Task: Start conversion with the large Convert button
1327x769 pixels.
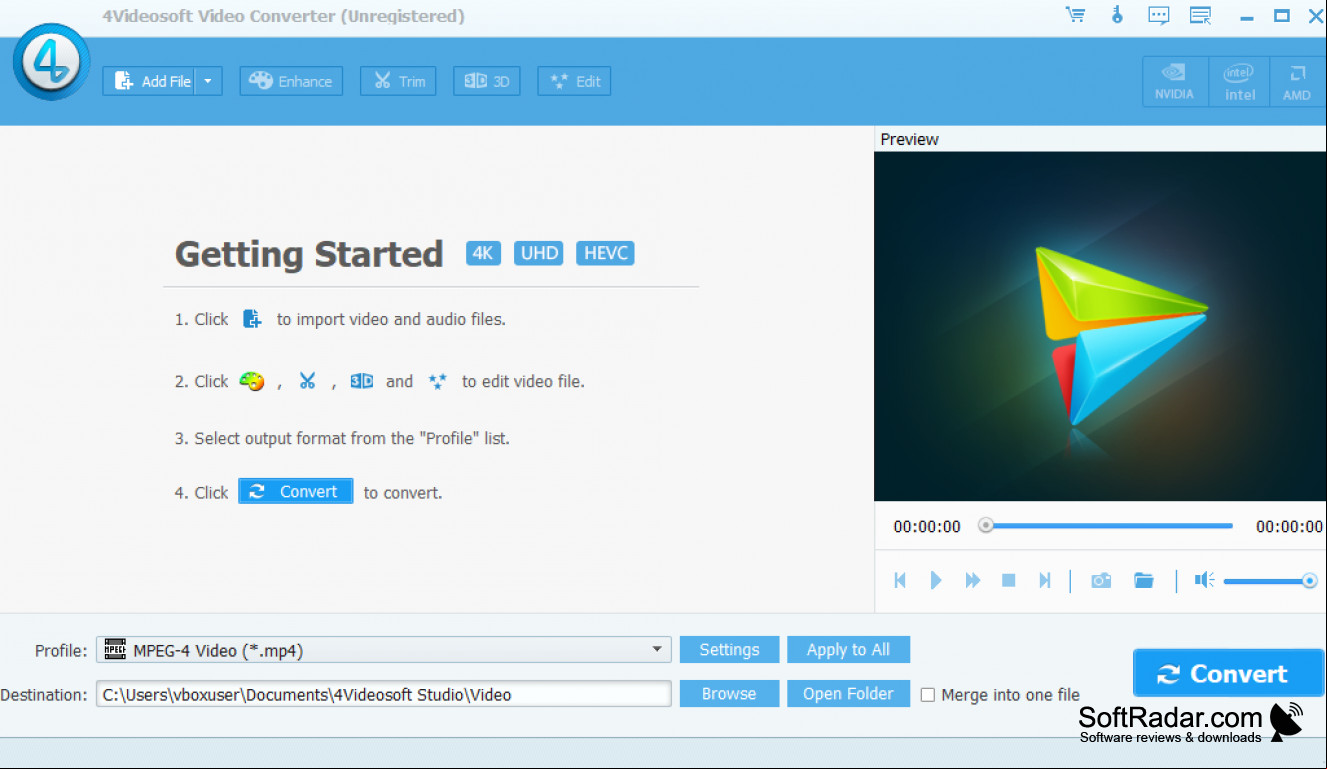Action: (1228, 673)
